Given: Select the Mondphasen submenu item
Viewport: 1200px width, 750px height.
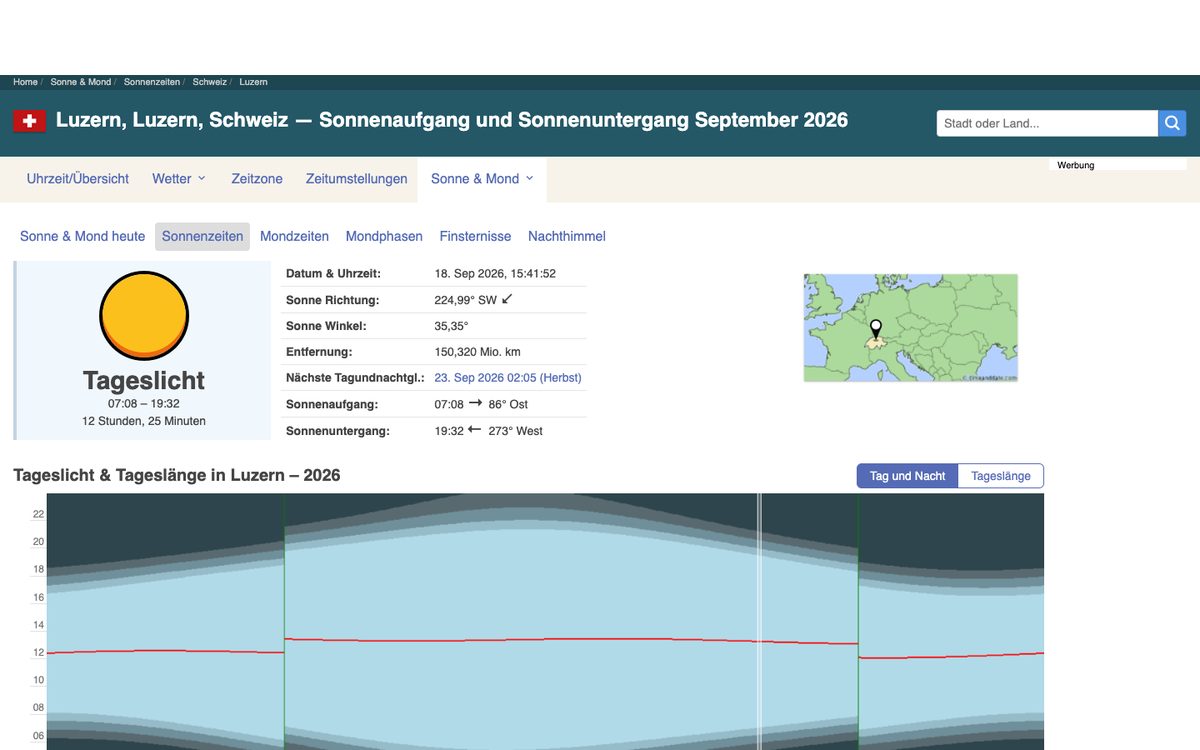Looking at the screenshot, I should click(x=384, y=237).
